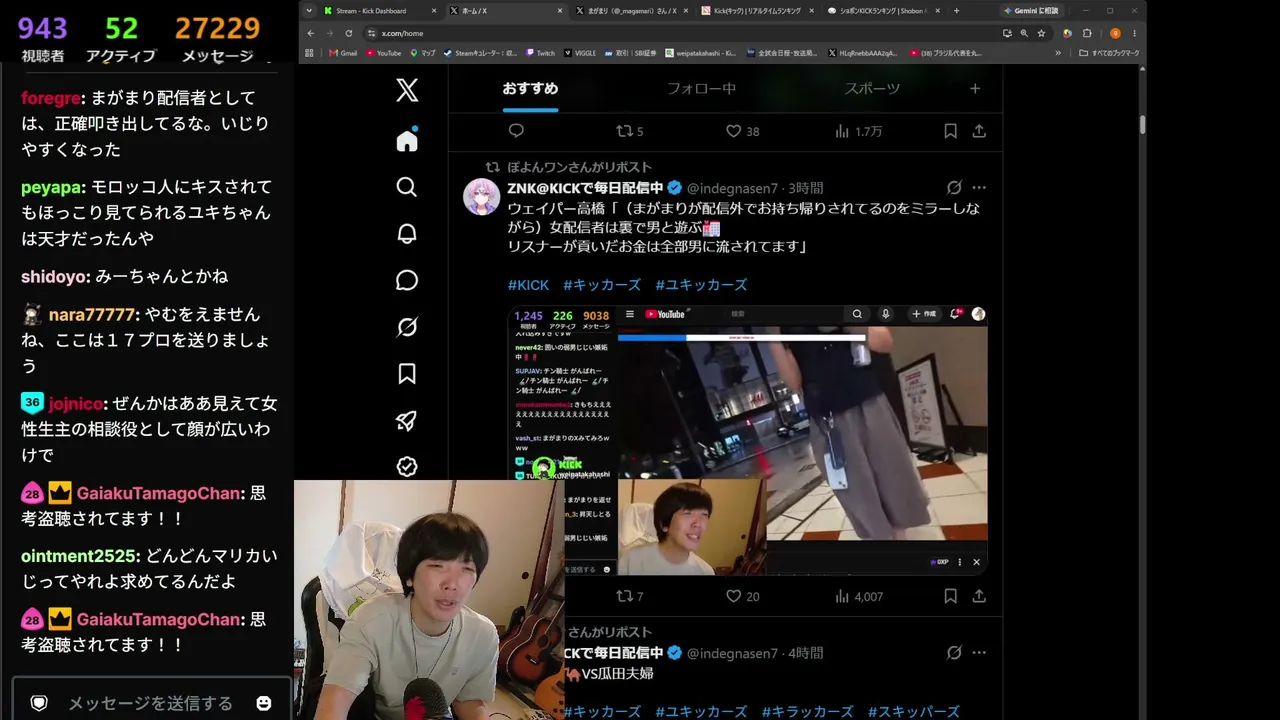Open the X logo home link

pyautogui.click(x=407, y=90)
